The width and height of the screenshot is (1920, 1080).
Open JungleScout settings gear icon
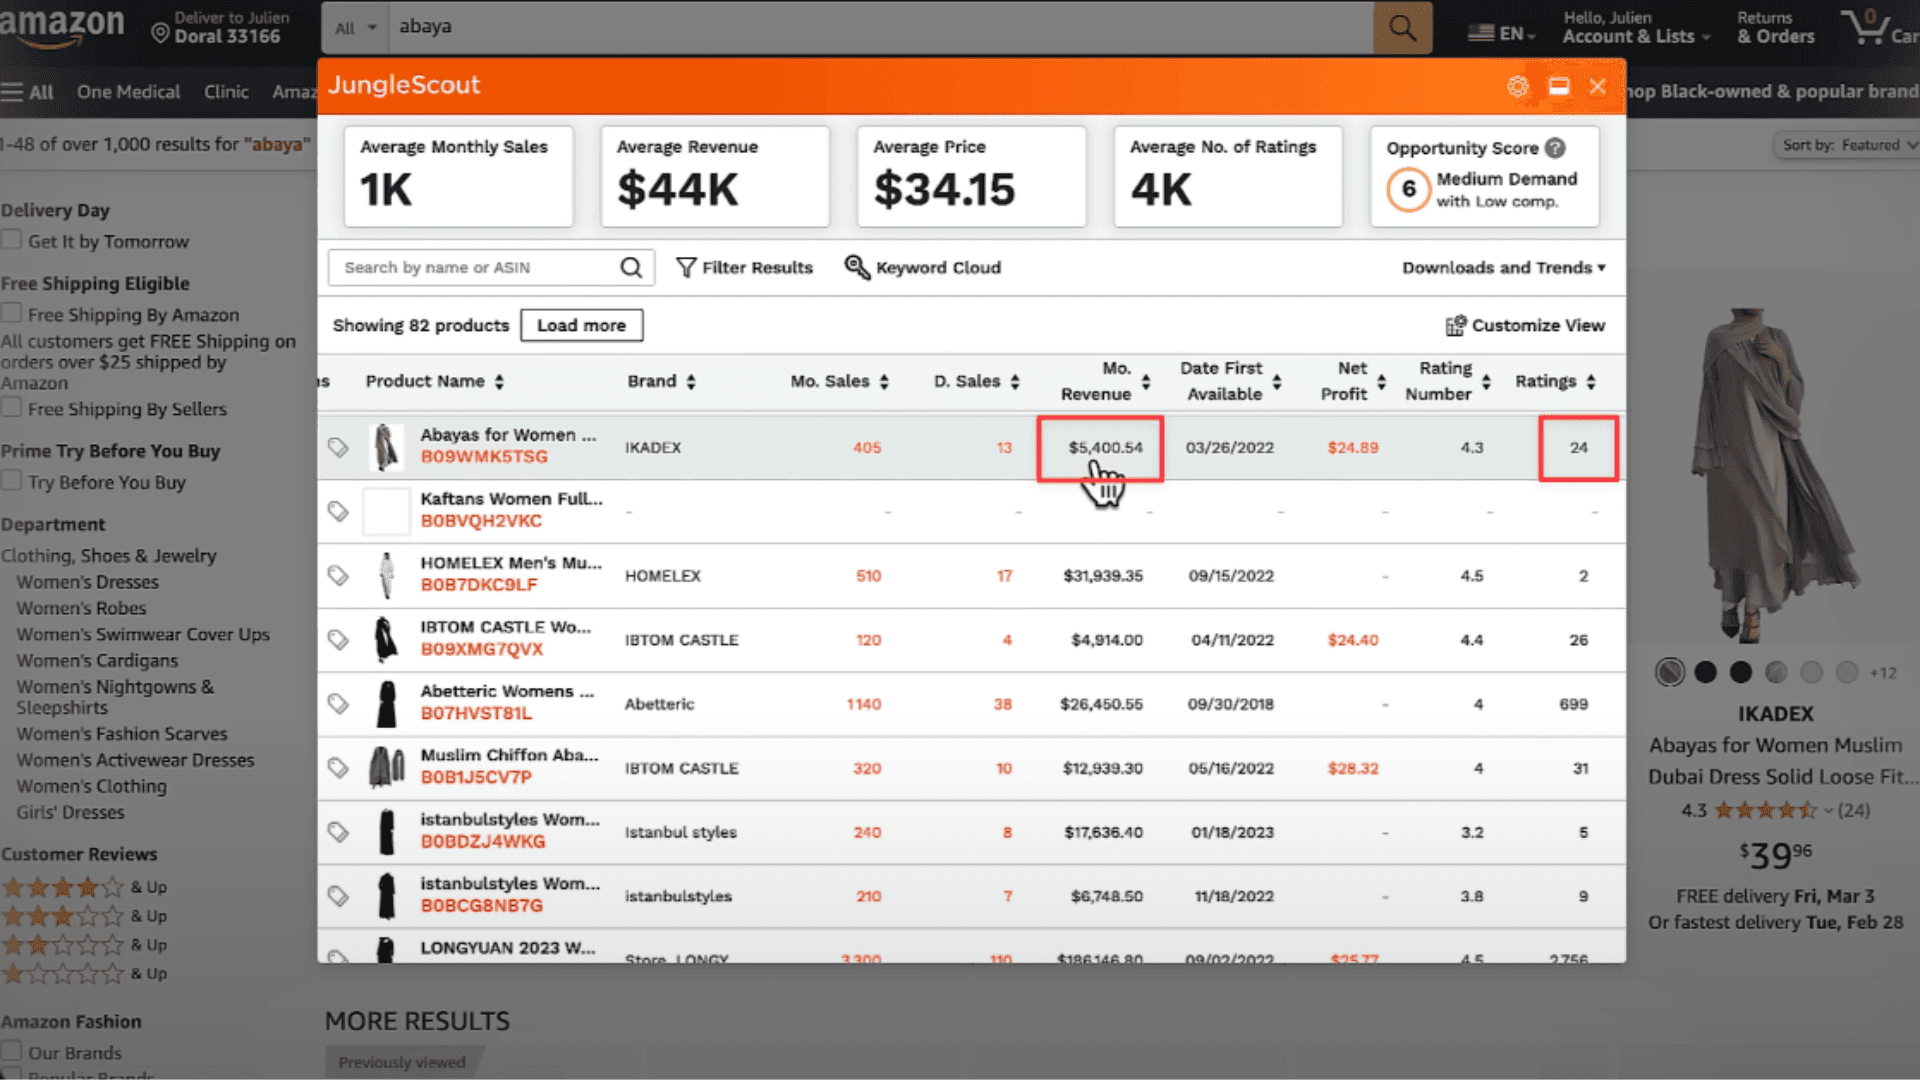(1517, 87)
